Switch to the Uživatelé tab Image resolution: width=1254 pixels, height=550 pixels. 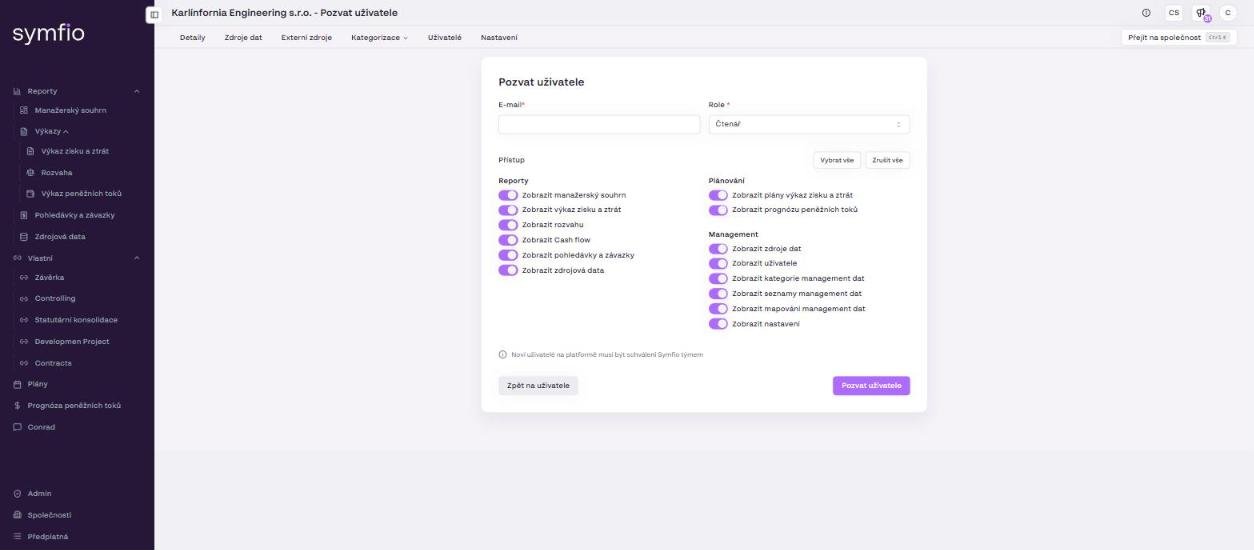coord(444,38)
